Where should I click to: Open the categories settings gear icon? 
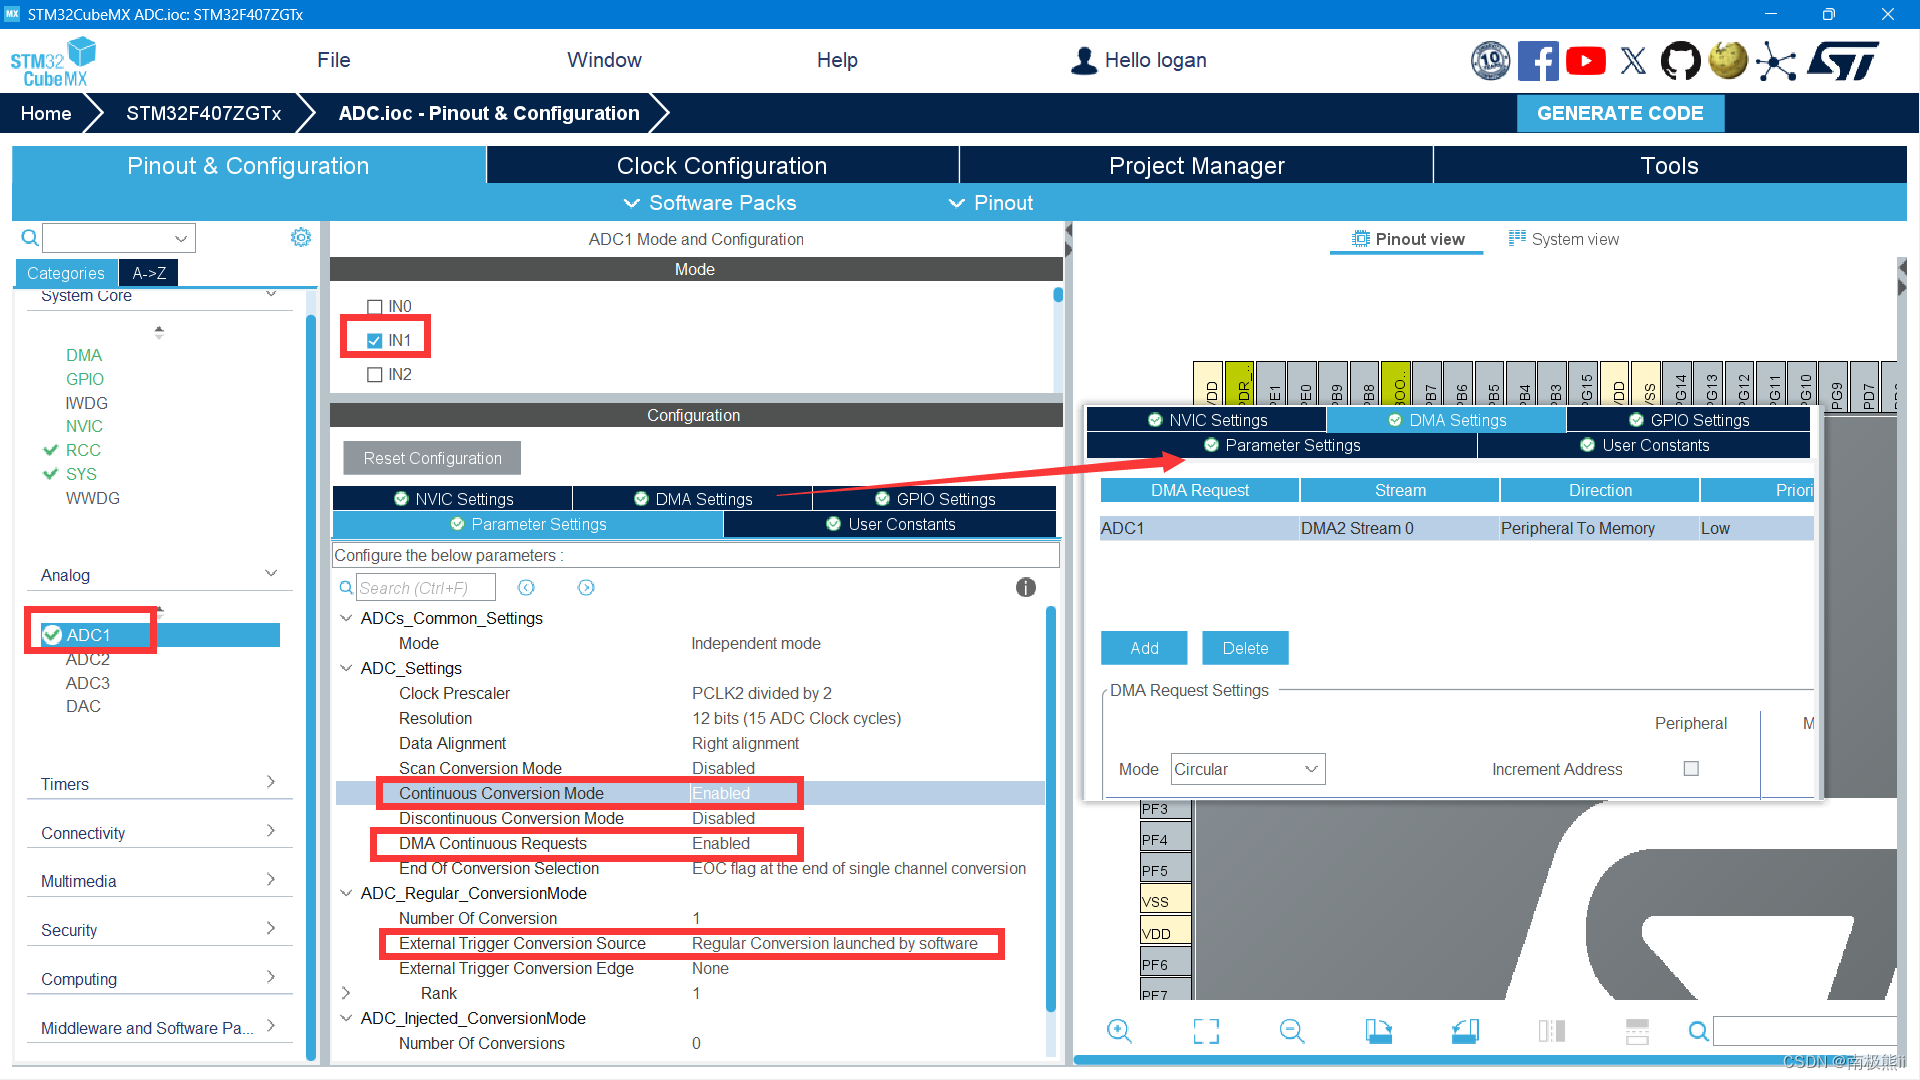point(300,237)
